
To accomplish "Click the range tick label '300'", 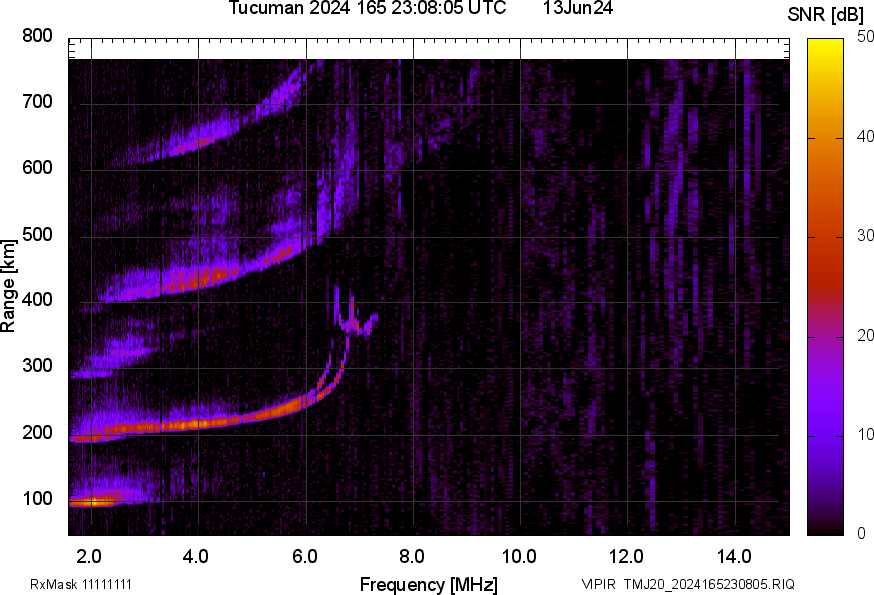I will (37, 366).
